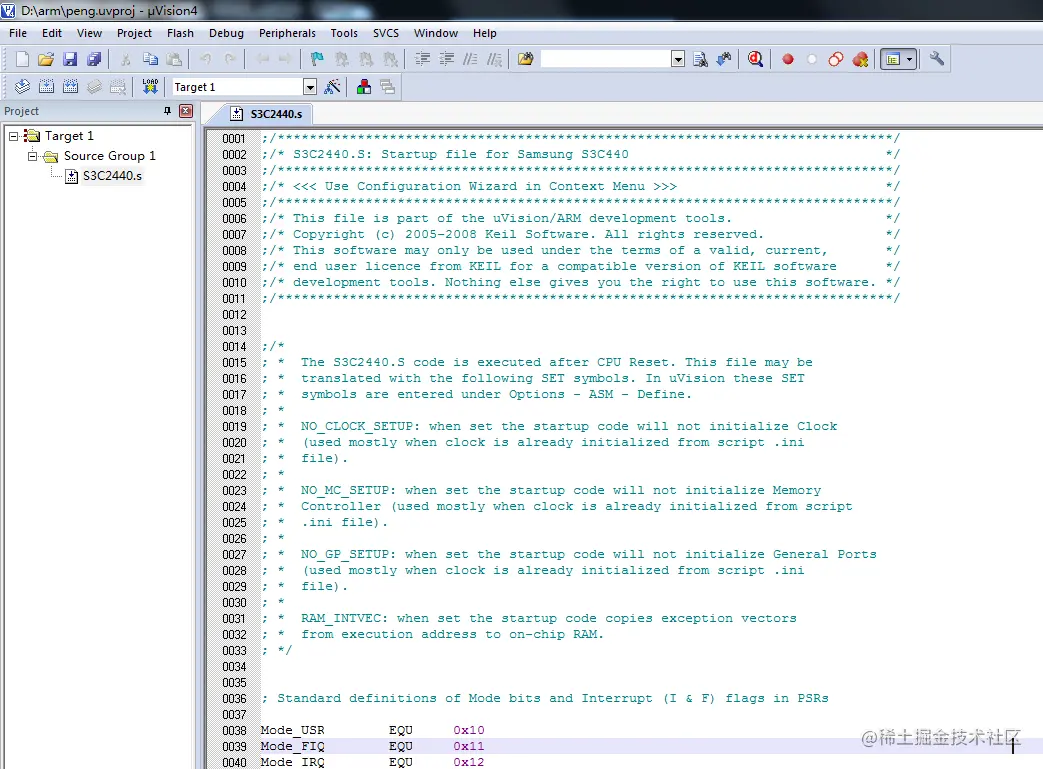
Task: Navigate backwards with the left arrow
Action: pyautogui.click(x=263, y=59)
